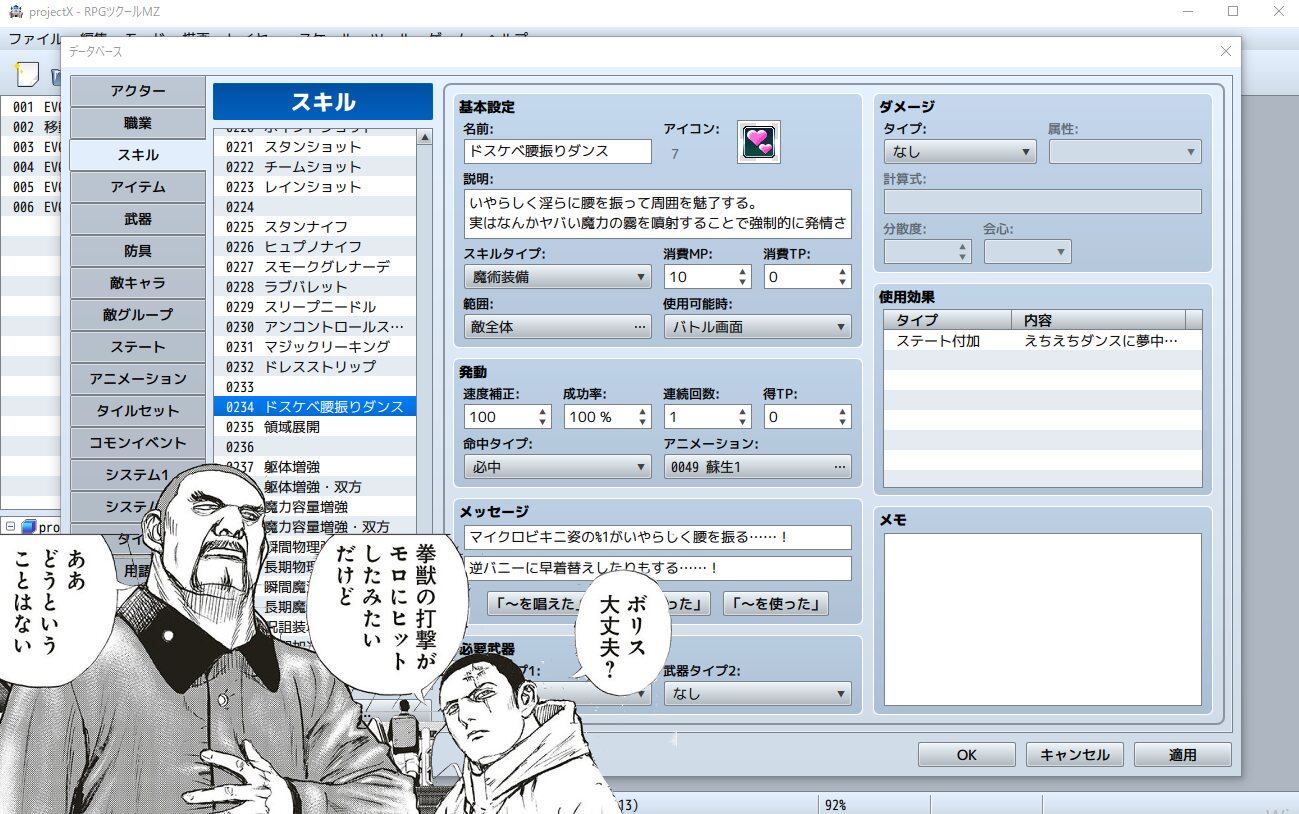Decrease the 成功率 value
The image size is (1299, 814).
pos(642,423)
